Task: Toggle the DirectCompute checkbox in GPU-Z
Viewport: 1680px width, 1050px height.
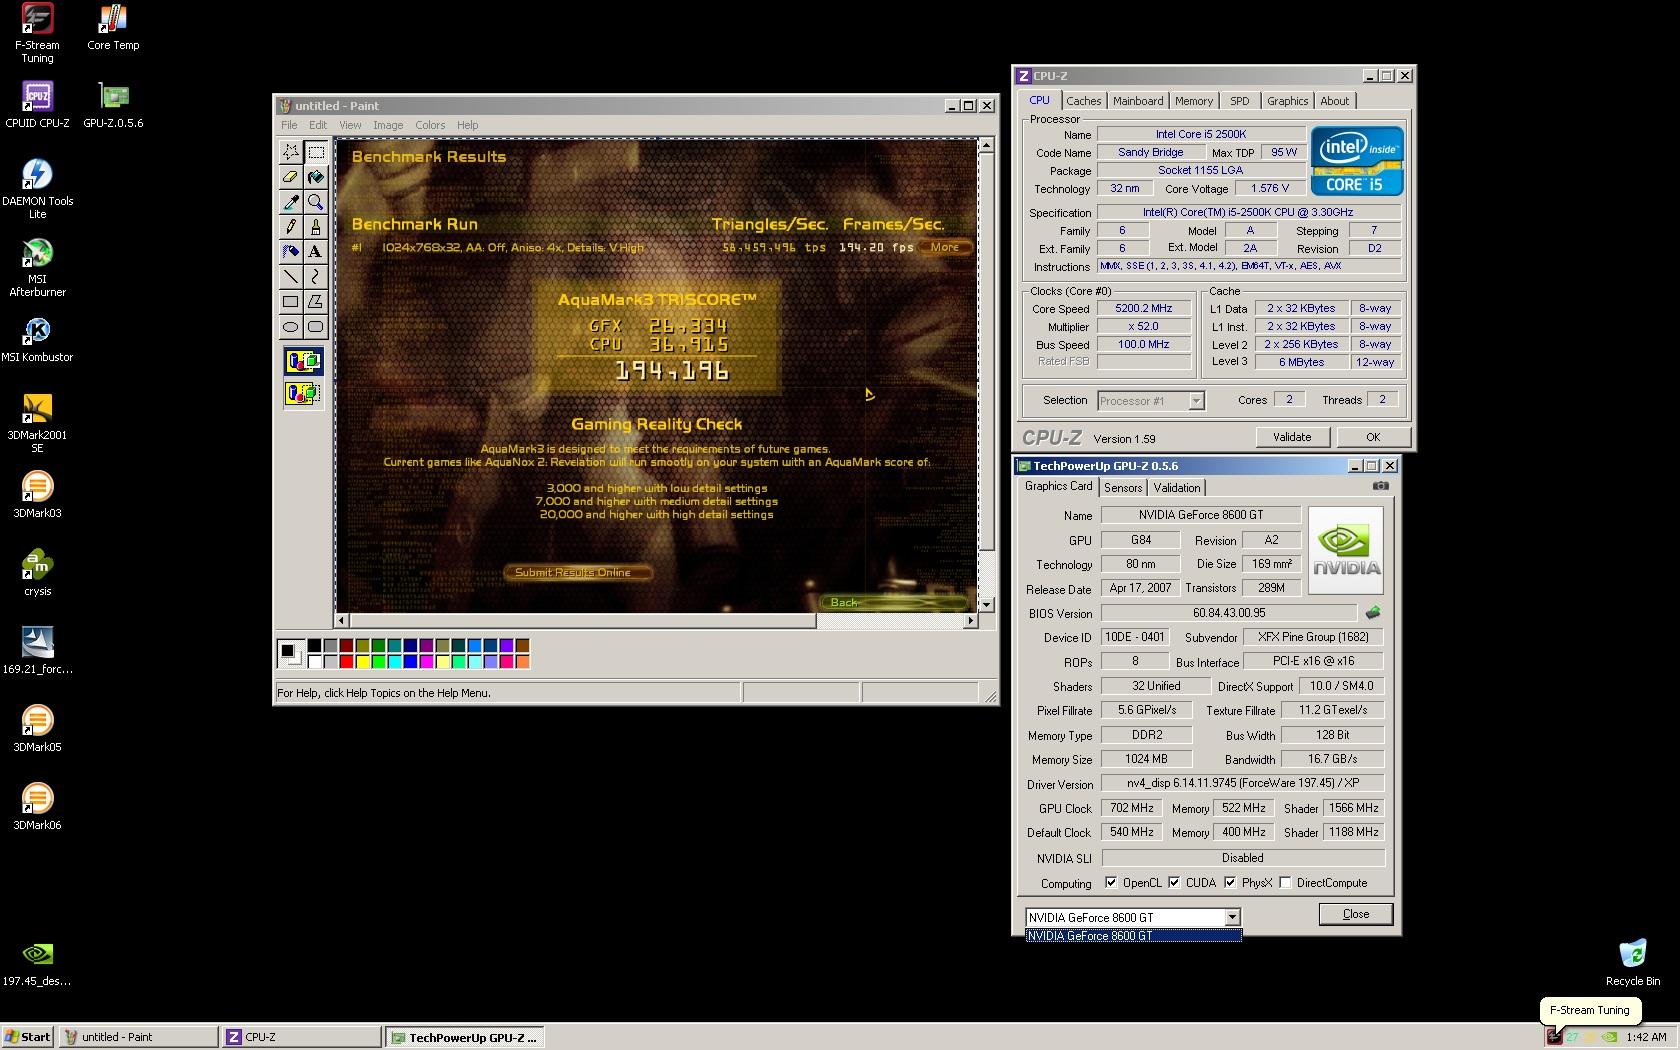Action: tap(1285, 883)
